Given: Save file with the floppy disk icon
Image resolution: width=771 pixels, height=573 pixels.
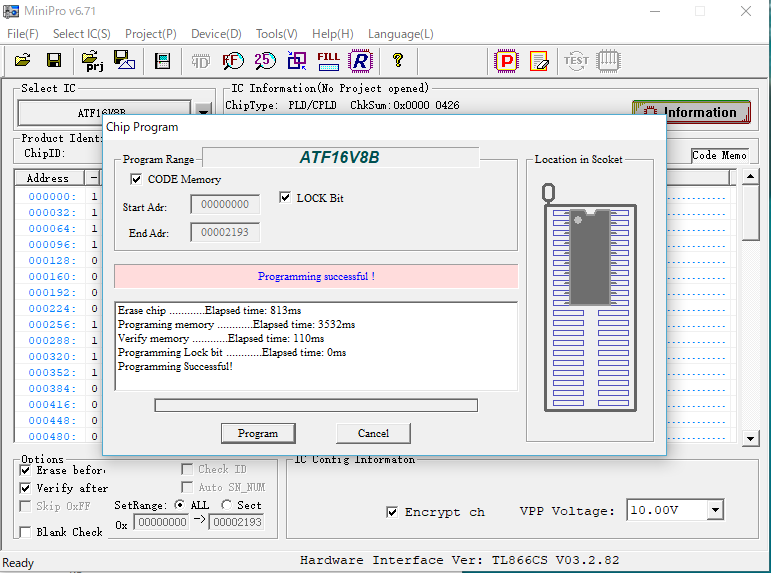Looking at the screenshot, I should point(54,60).
